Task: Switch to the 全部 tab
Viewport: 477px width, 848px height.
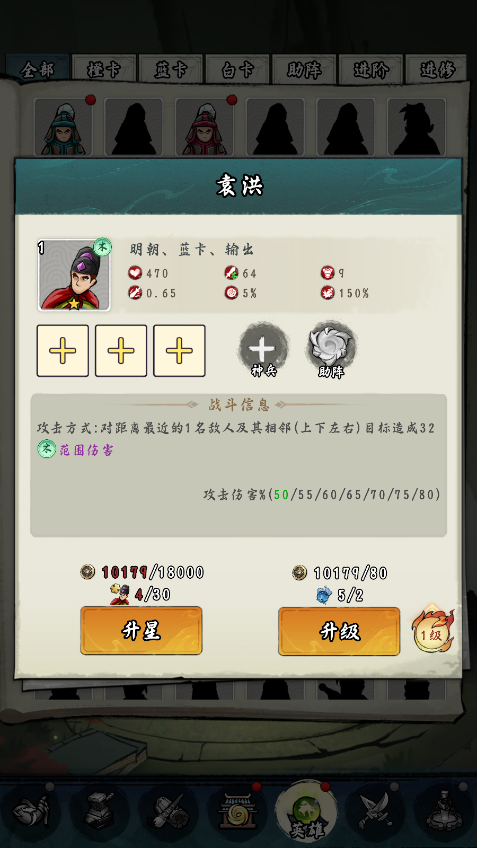Action: pyautogui.click(x=38, y=69)
